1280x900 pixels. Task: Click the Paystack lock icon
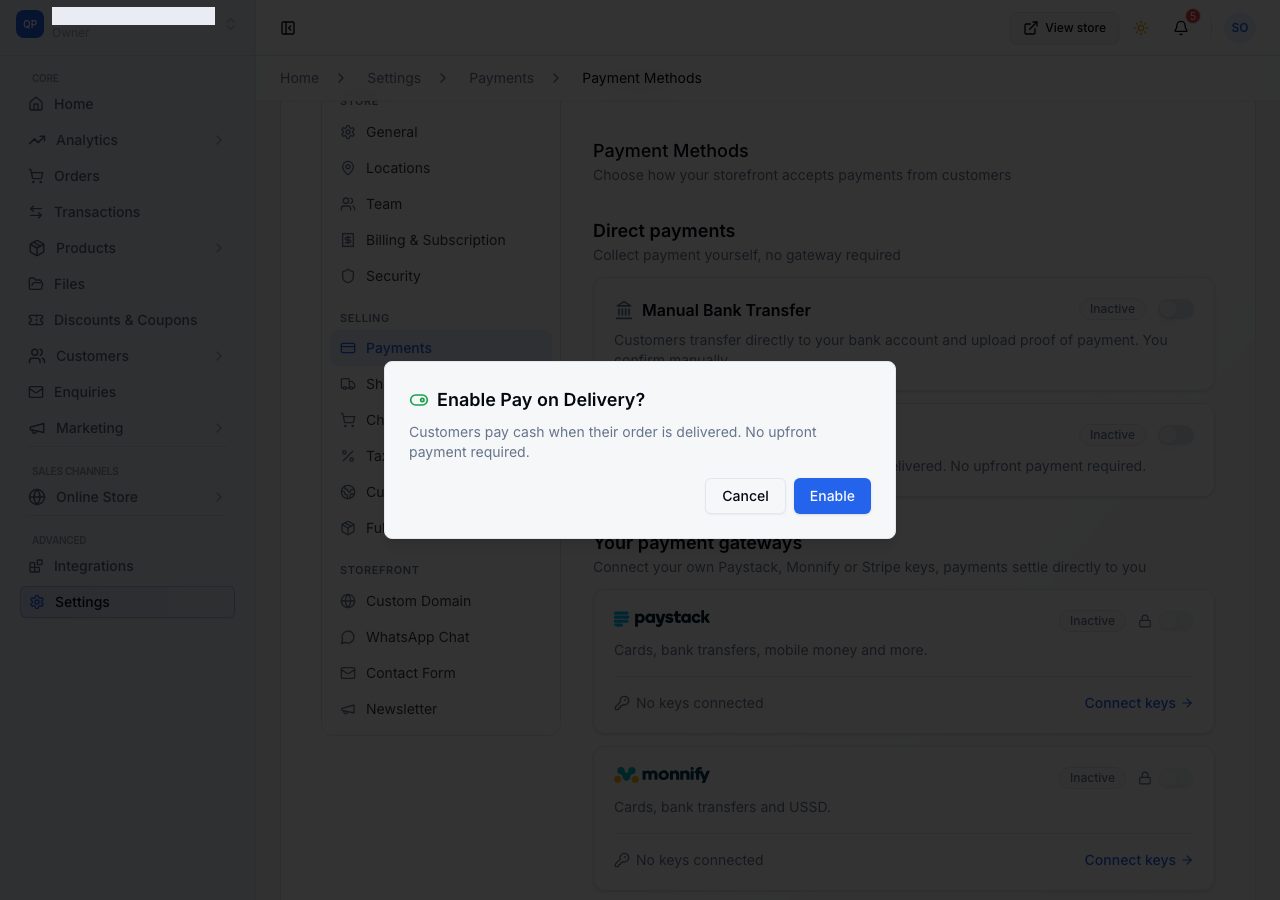click(1145, 621)
